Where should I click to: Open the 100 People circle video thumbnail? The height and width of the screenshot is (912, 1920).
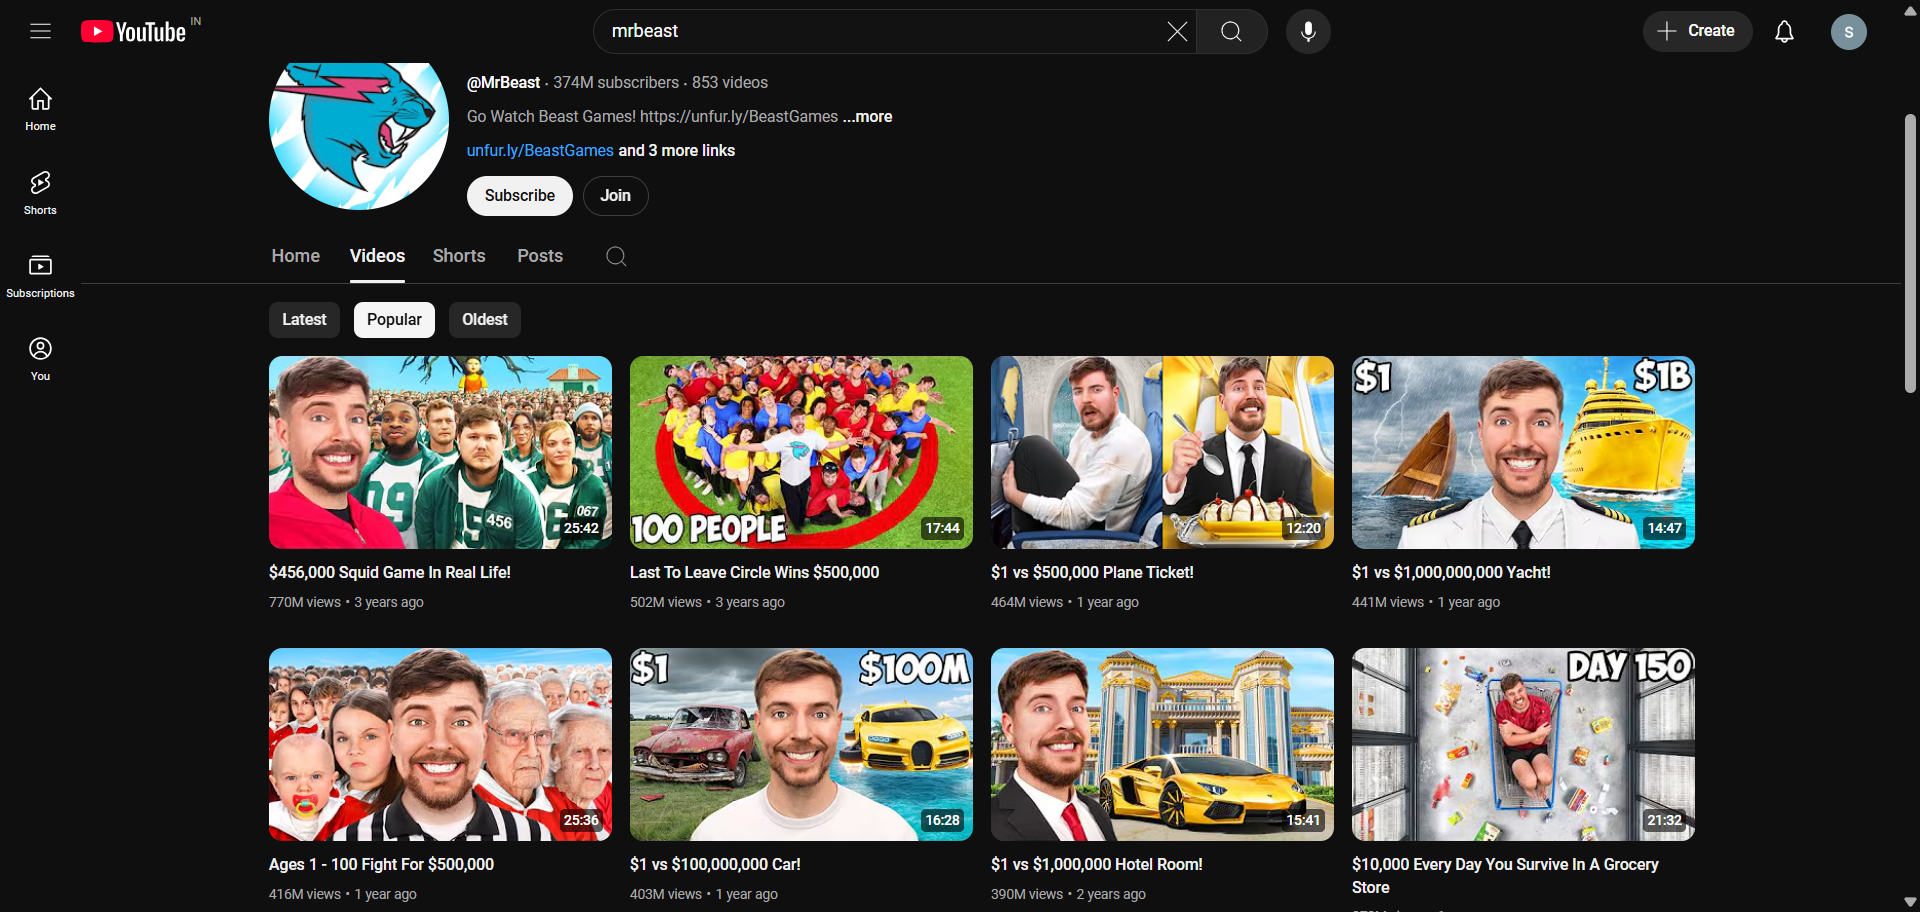tap(801, 452)
